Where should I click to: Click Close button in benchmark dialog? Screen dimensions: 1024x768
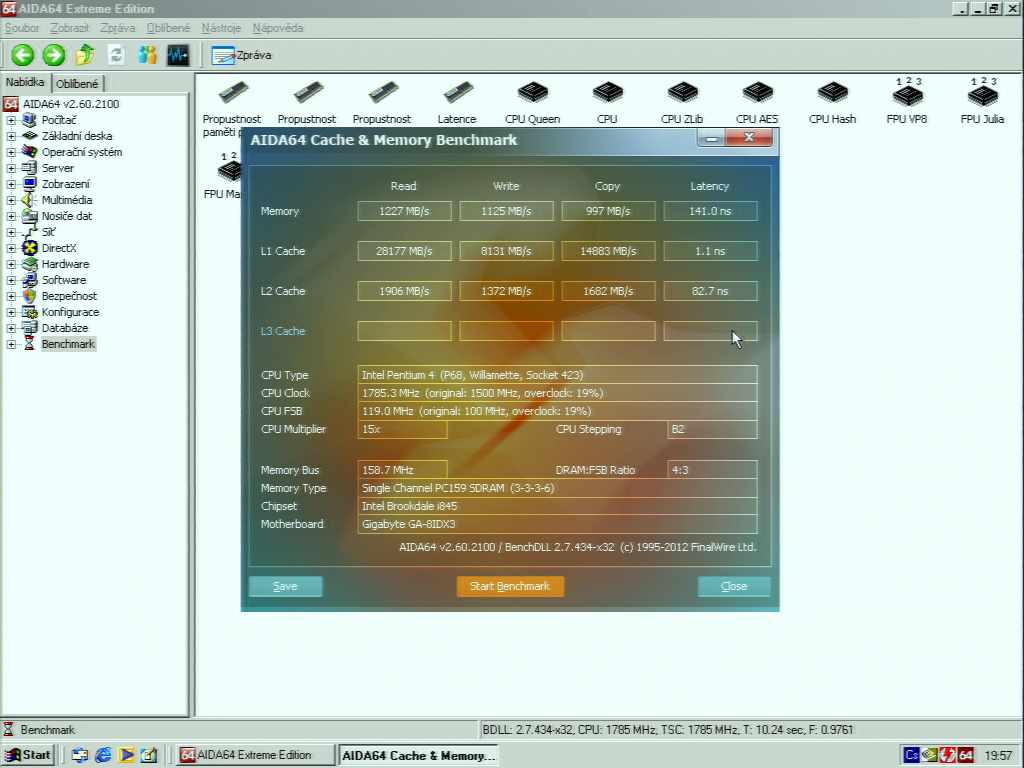(734, 586)
